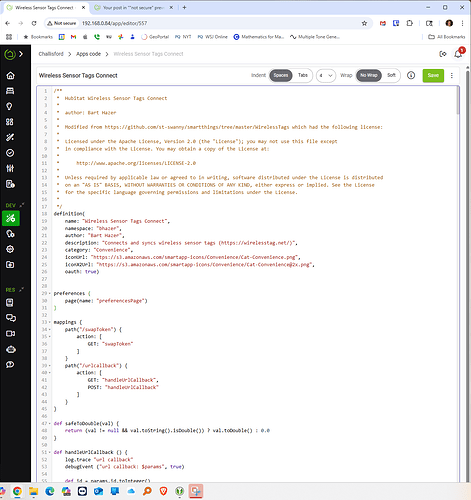Click the notifications bell icon

tap(458, 54)
